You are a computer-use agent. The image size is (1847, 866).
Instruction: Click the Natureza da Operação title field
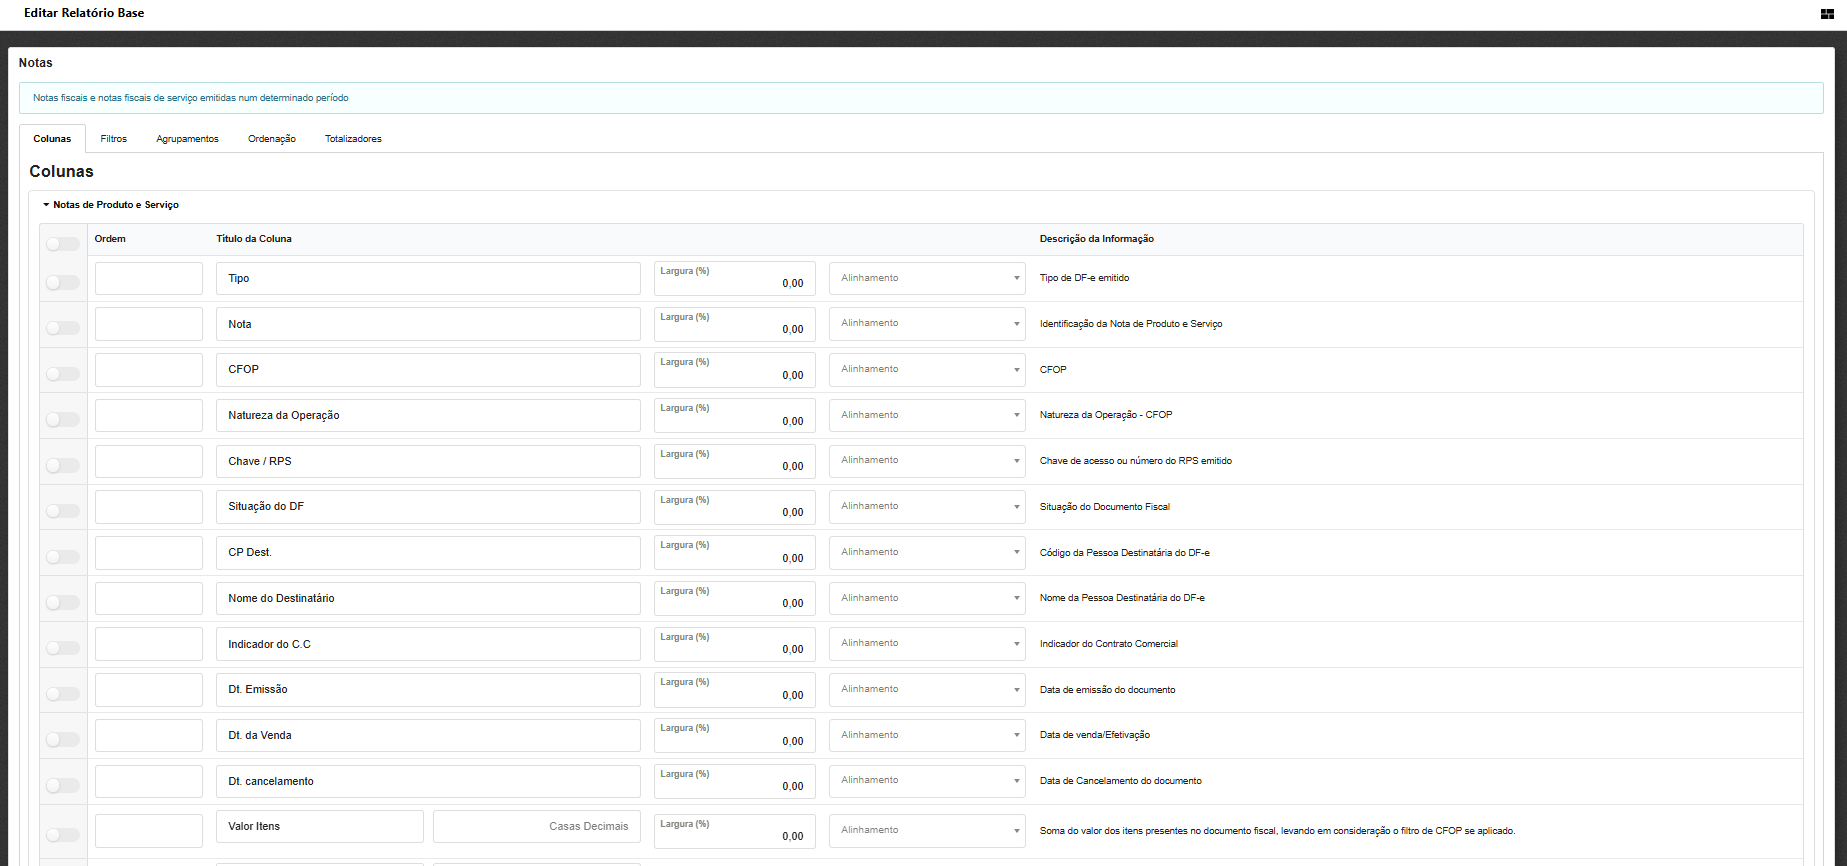[428, 416]
